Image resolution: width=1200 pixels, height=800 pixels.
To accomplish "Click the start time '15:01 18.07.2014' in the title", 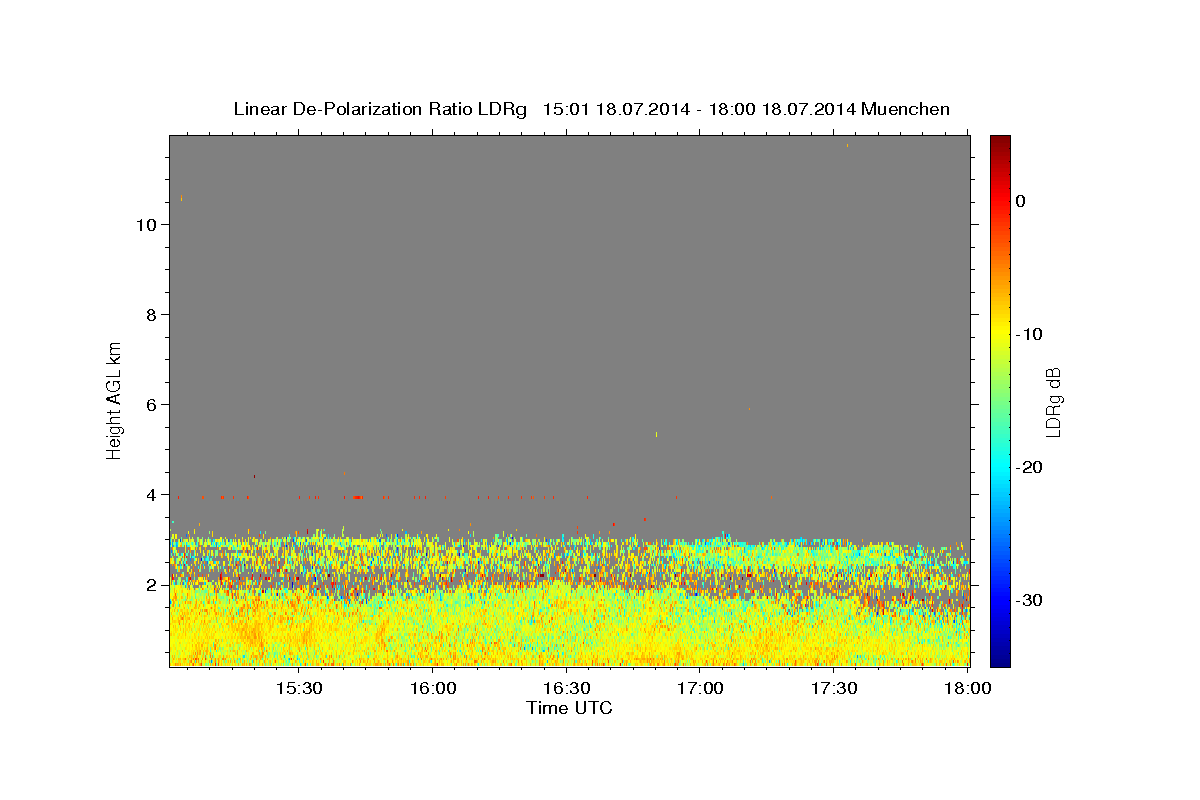I will [616, 109].
